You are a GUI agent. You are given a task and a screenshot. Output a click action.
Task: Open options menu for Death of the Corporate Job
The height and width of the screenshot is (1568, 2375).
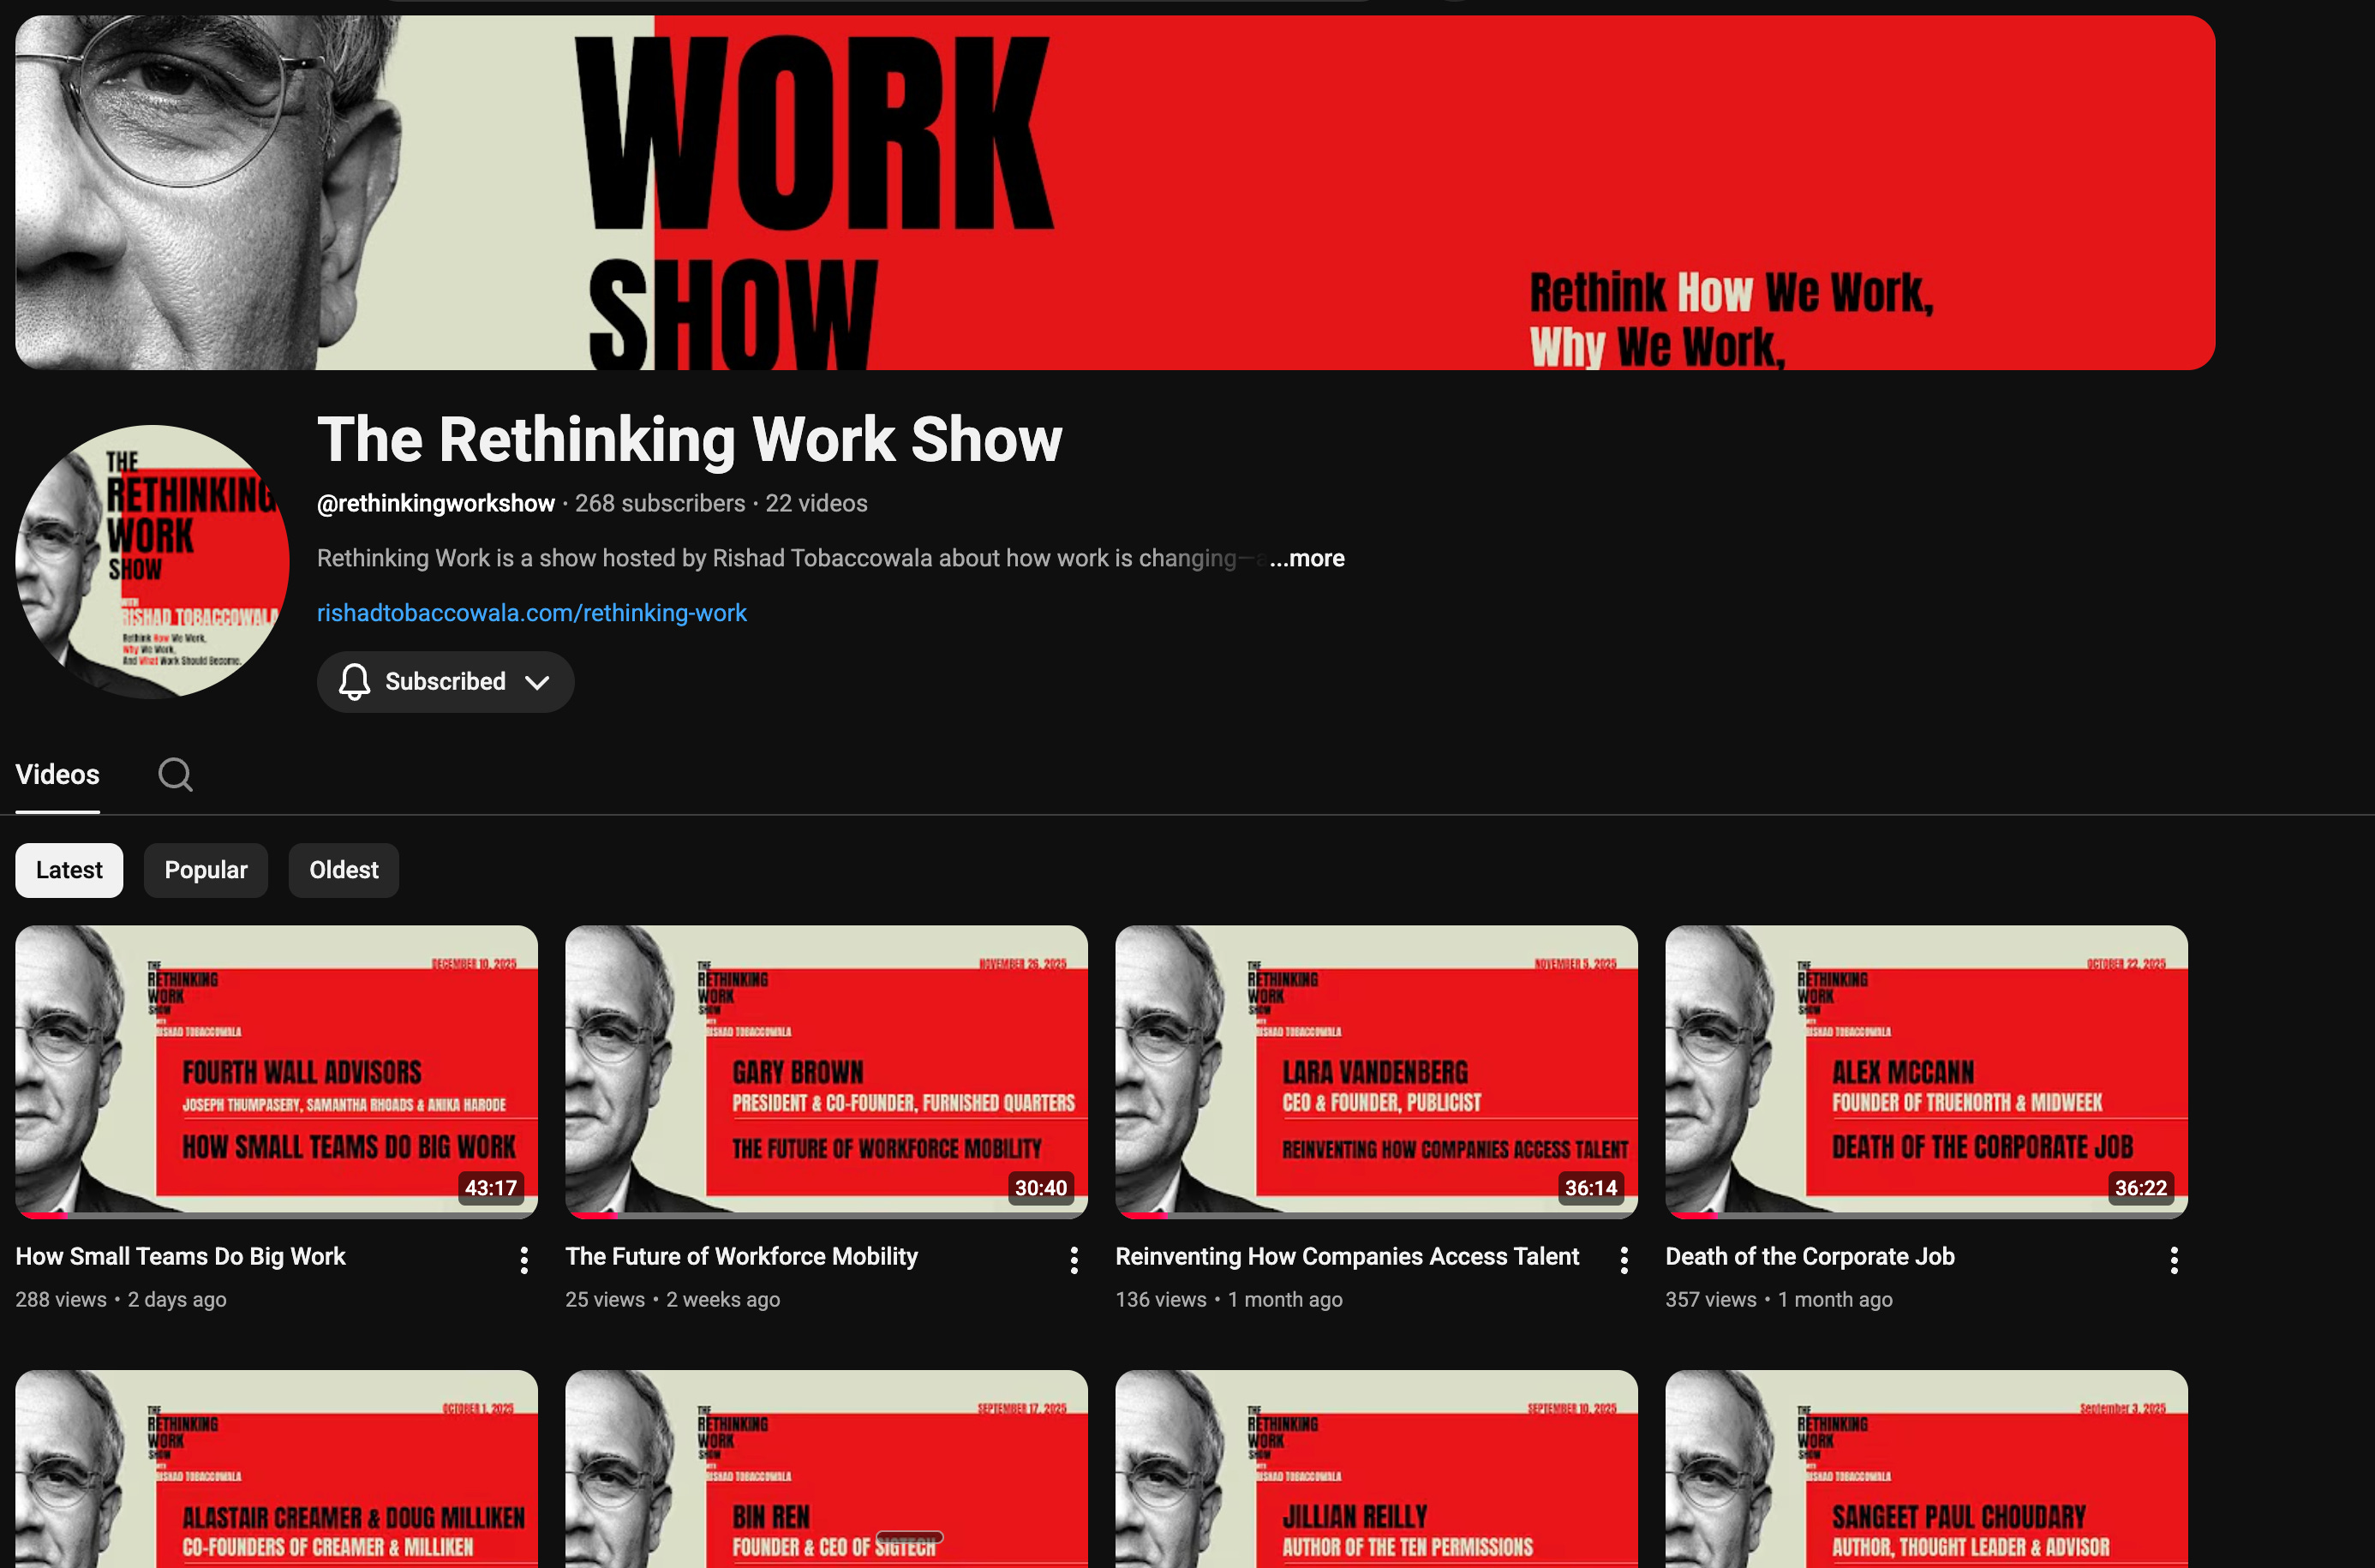coord(2174,1260)
